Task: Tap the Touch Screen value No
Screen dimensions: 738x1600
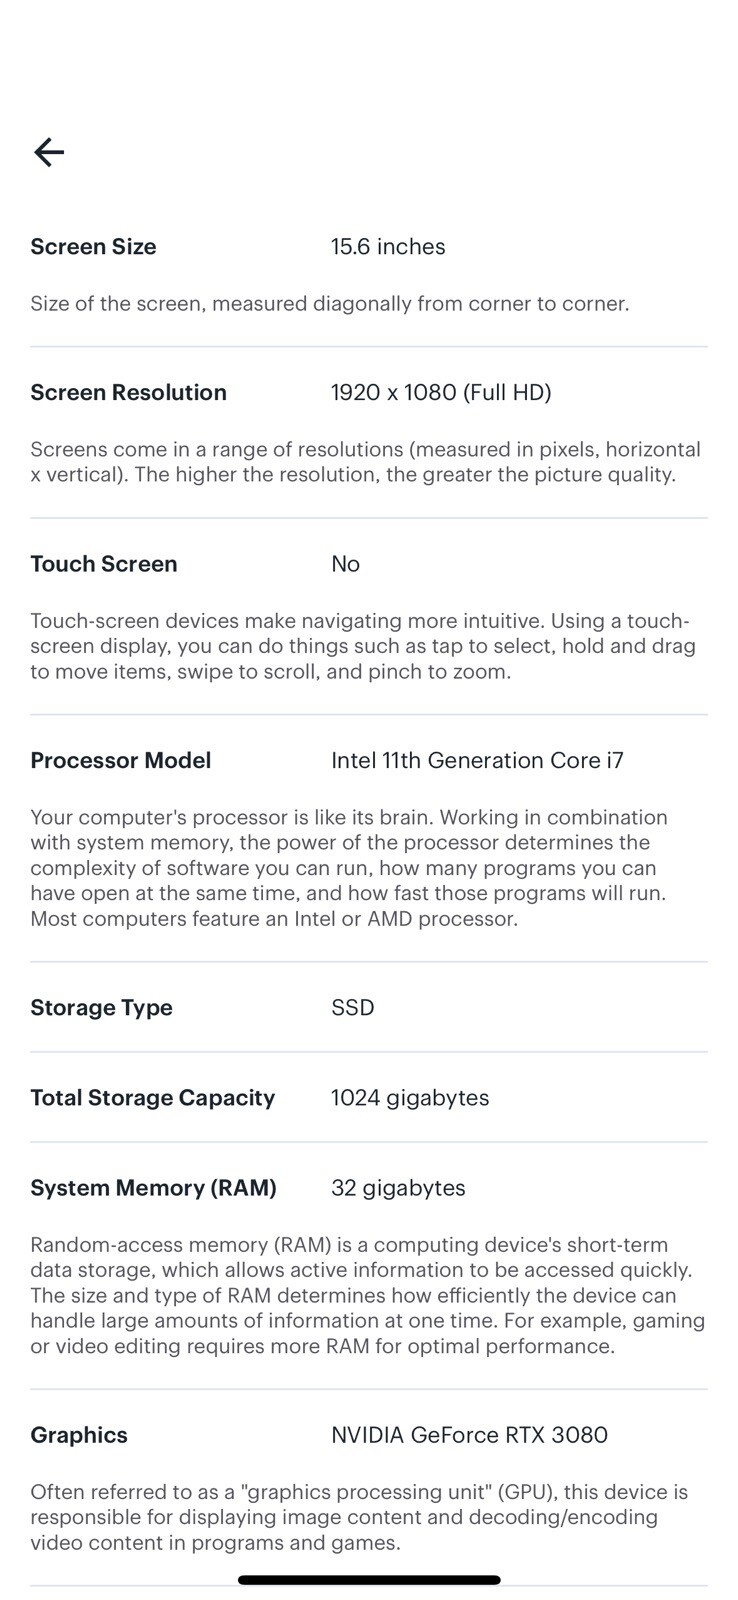Action: coord(345,564)
